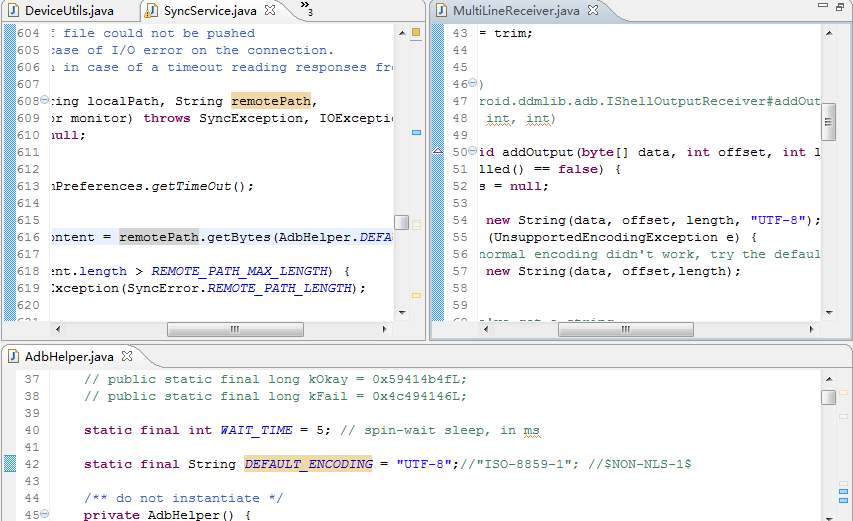The width and height of the screenshot is (853, 521).
Task: Click the highlighted DEFAULT_ENCODING identifier on line 42
Action: [x=308, y=464]
